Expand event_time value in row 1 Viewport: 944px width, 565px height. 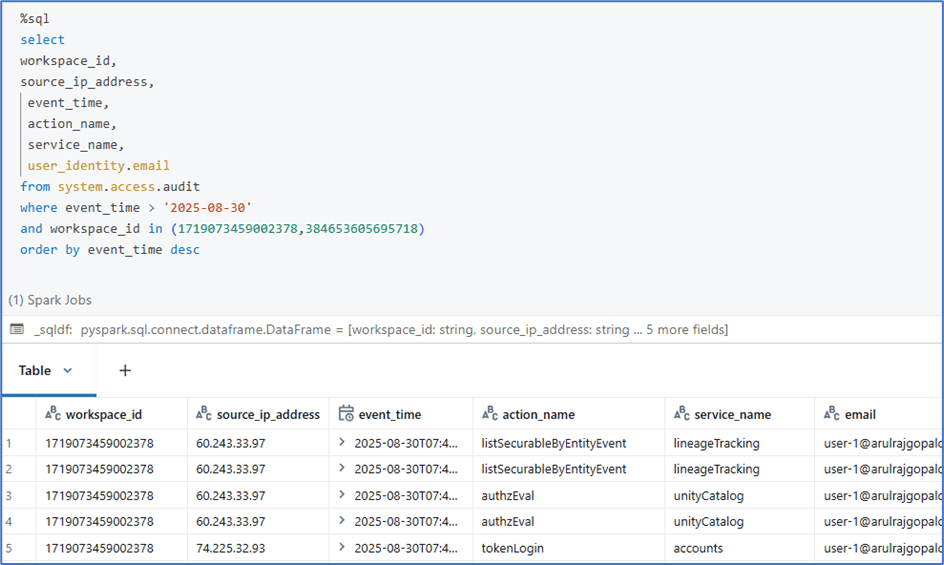point(342,443)
